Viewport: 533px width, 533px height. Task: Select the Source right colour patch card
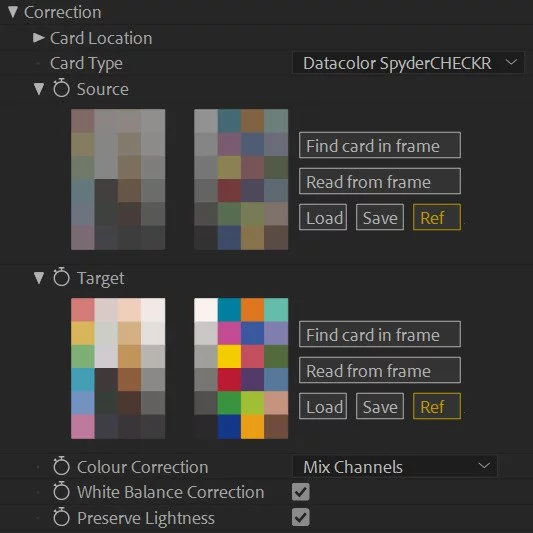pyautogui.click(x=241, y=179)
